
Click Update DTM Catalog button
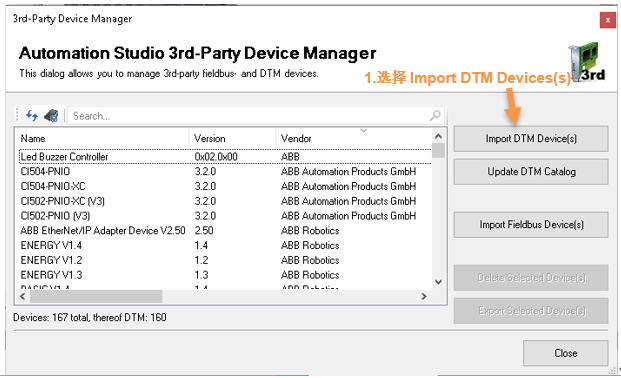(531, 172)
